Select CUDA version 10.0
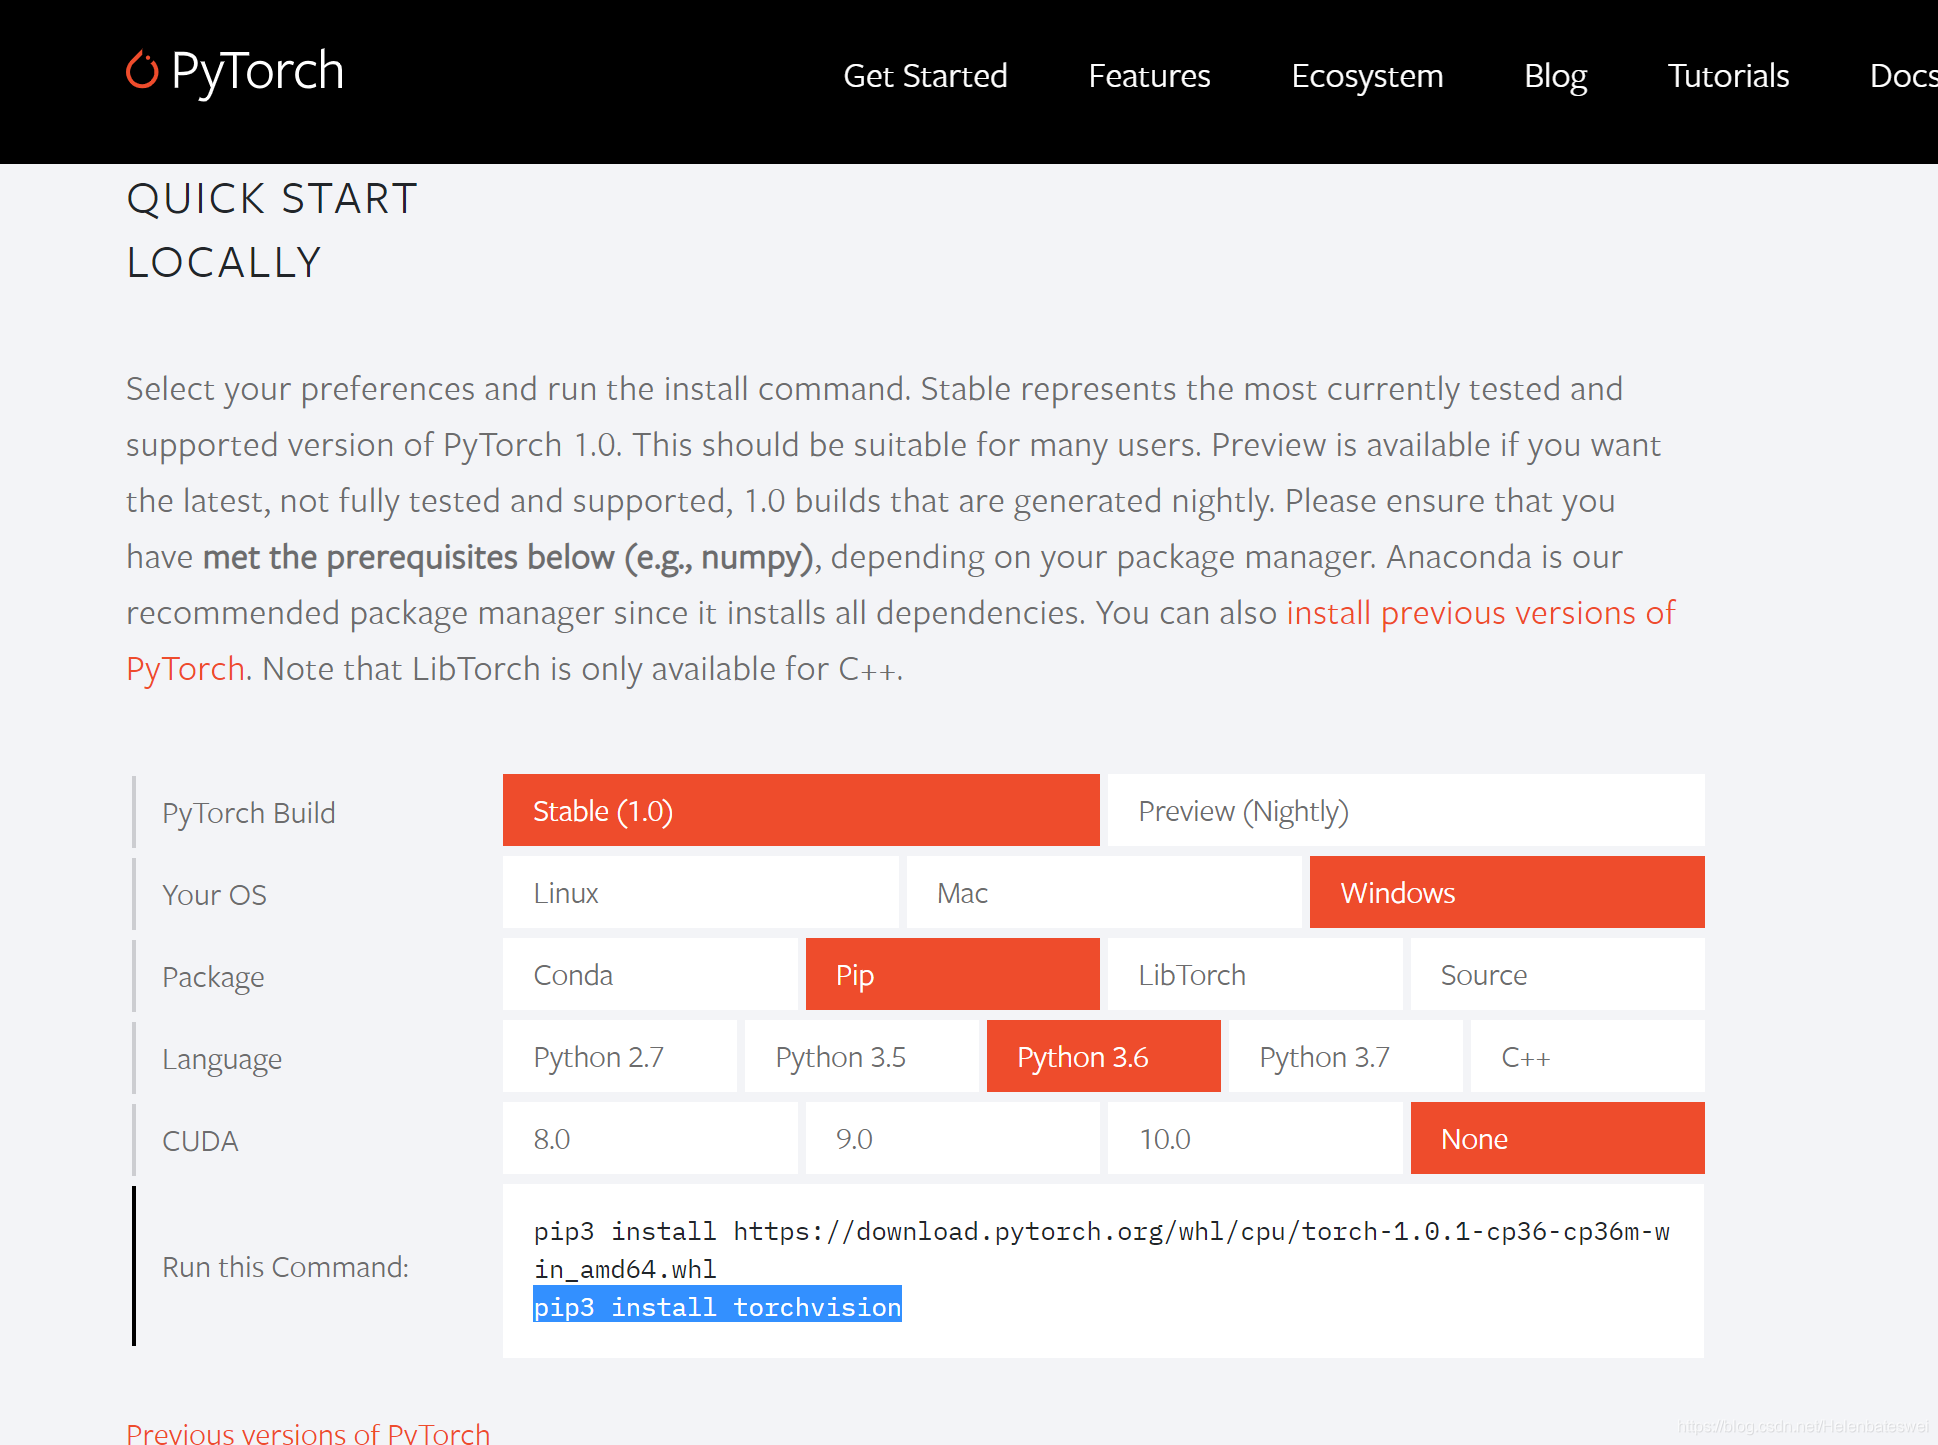The width and height of the screenshot is (1938, 1445). (1255, 1138)
